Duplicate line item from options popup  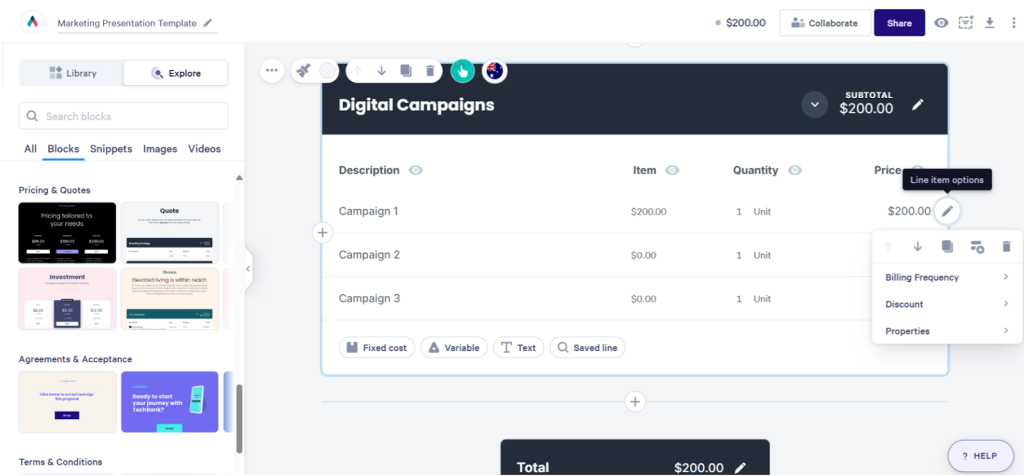pyautogui.click(x=947, y=246)
